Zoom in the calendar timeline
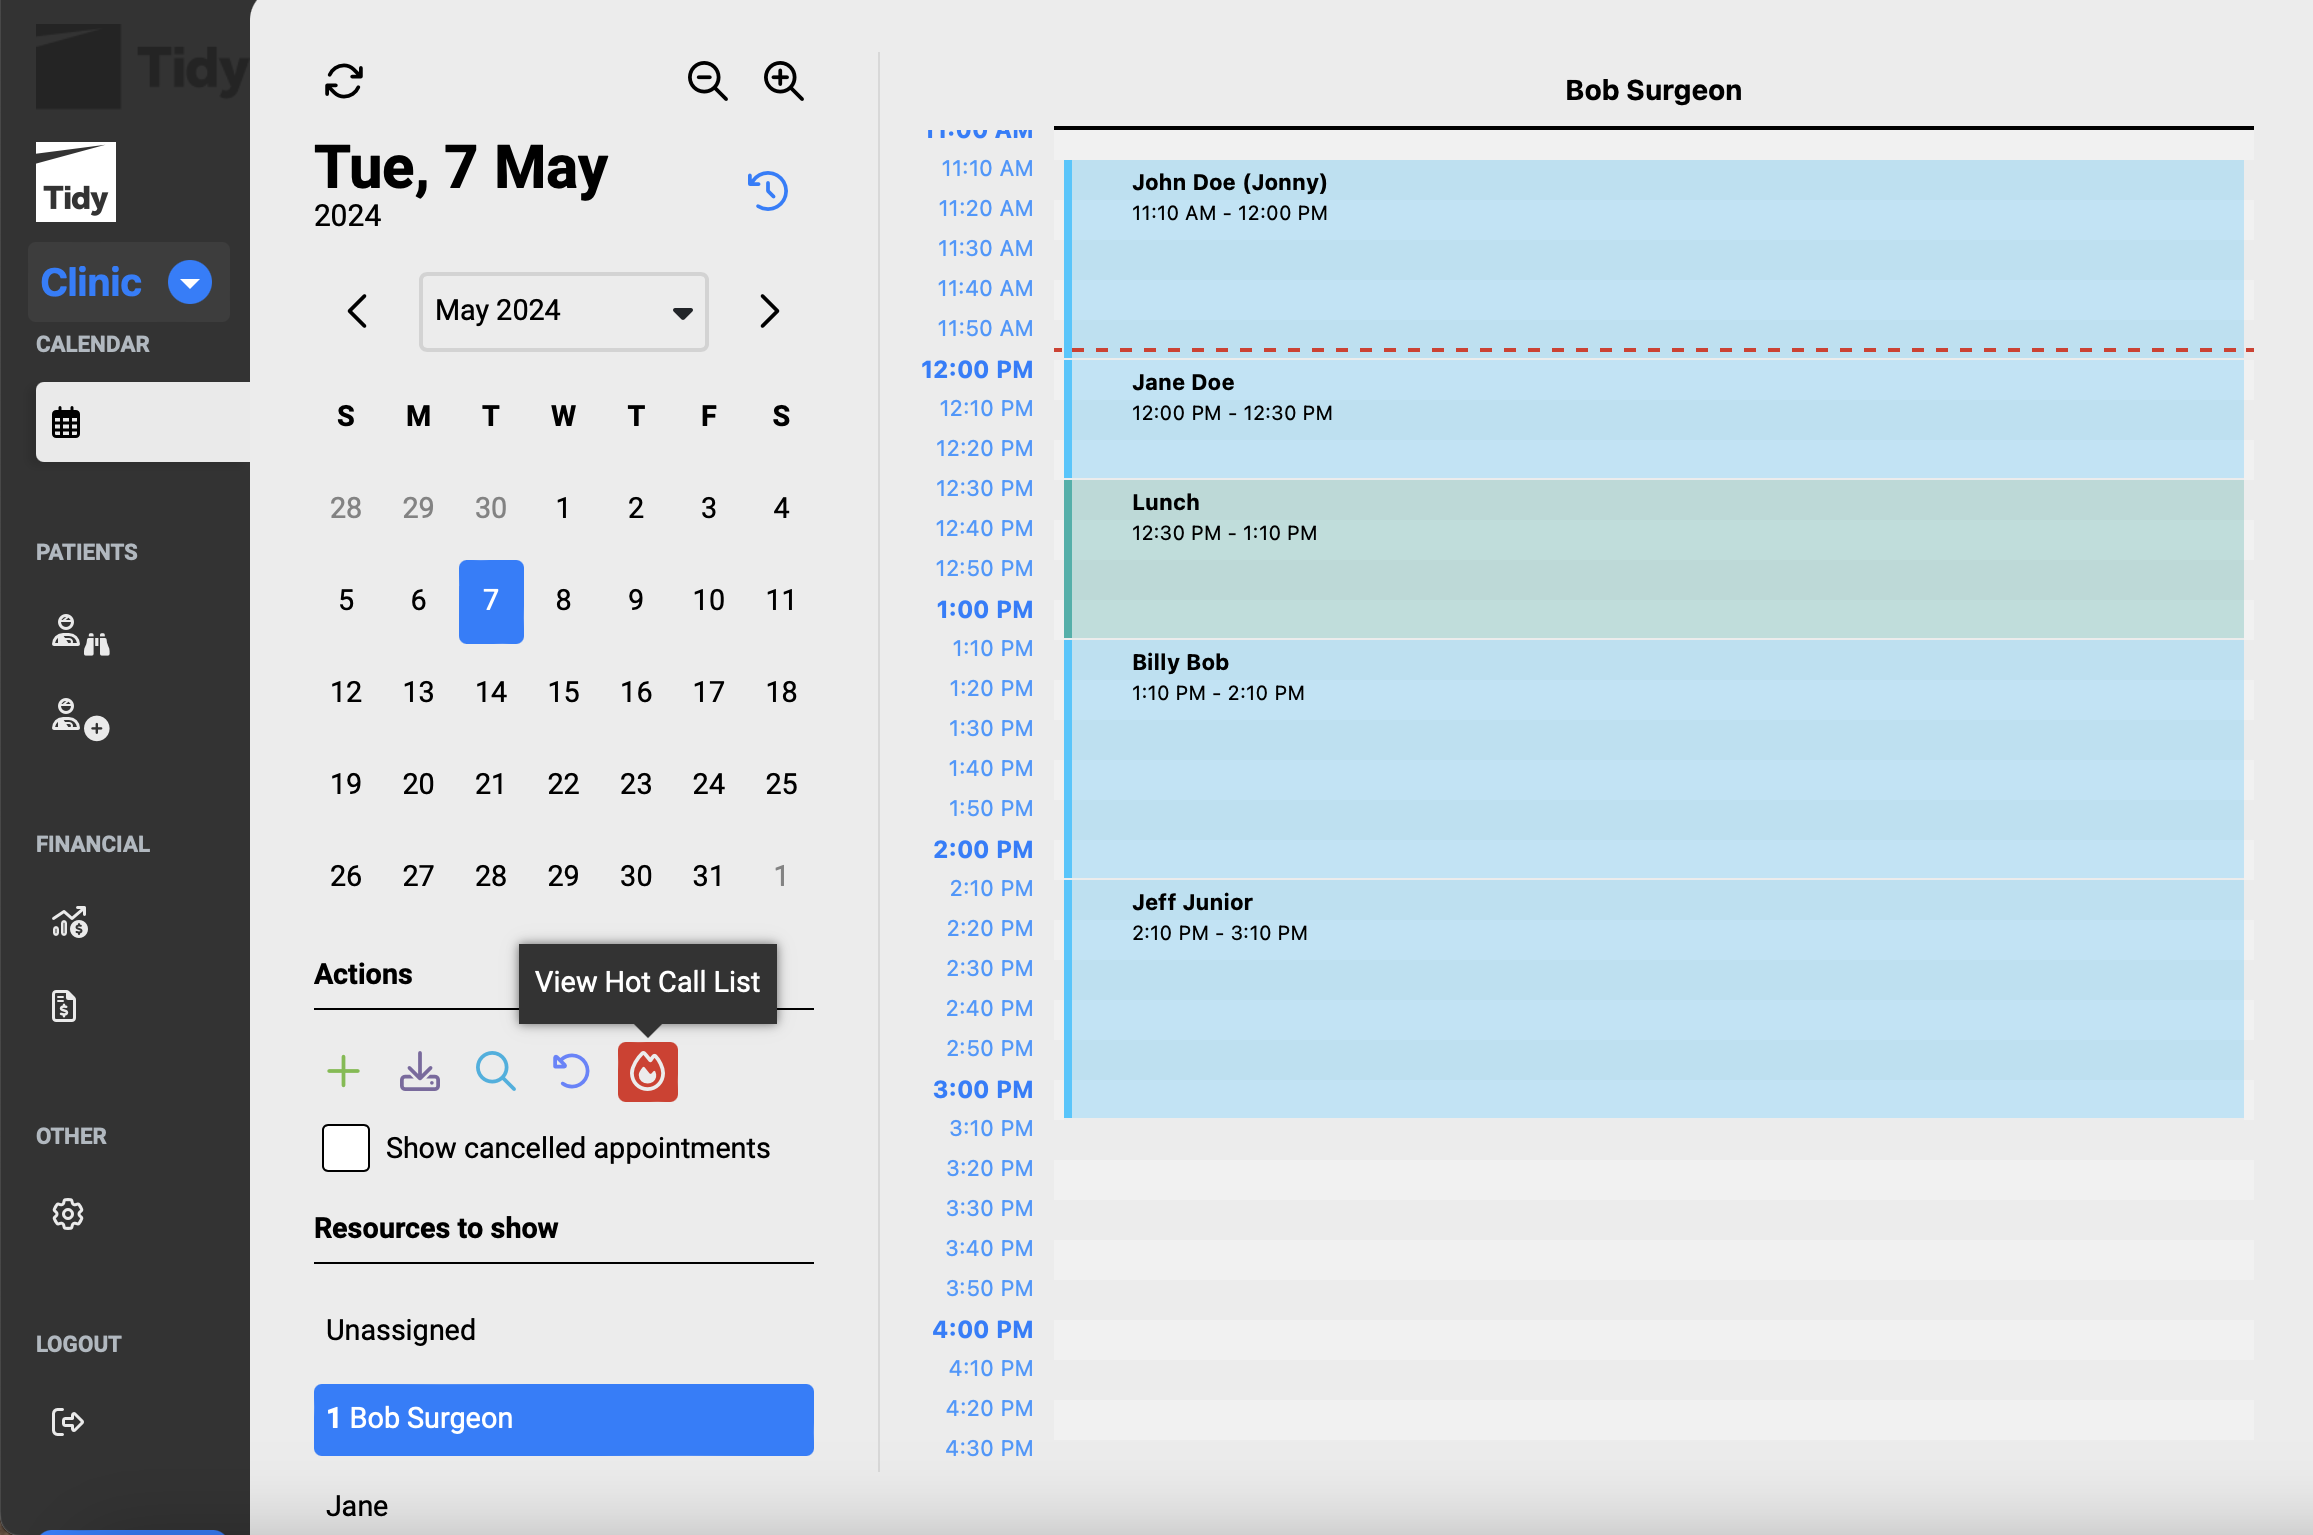2313x1535 pixels. click(x=783, y=81)
